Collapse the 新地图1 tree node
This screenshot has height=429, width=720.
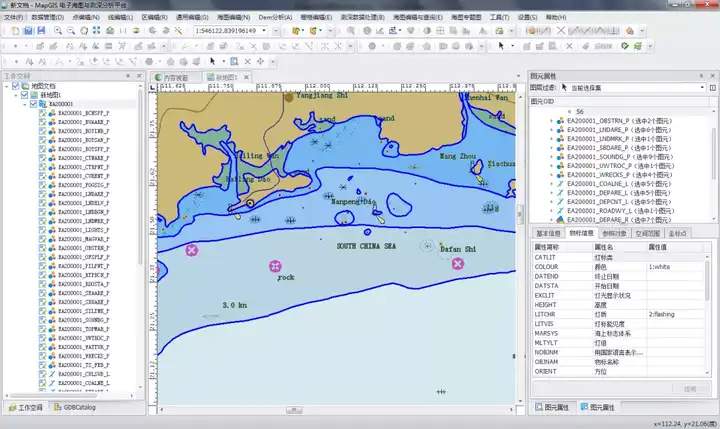pos(16,95)
